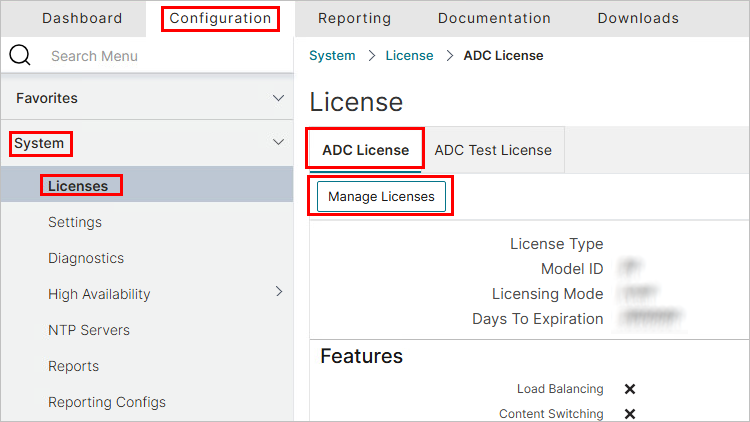Screen dimensions: 750x422
Task: Collapse the System section chevron
Action: tap(279, 143)
